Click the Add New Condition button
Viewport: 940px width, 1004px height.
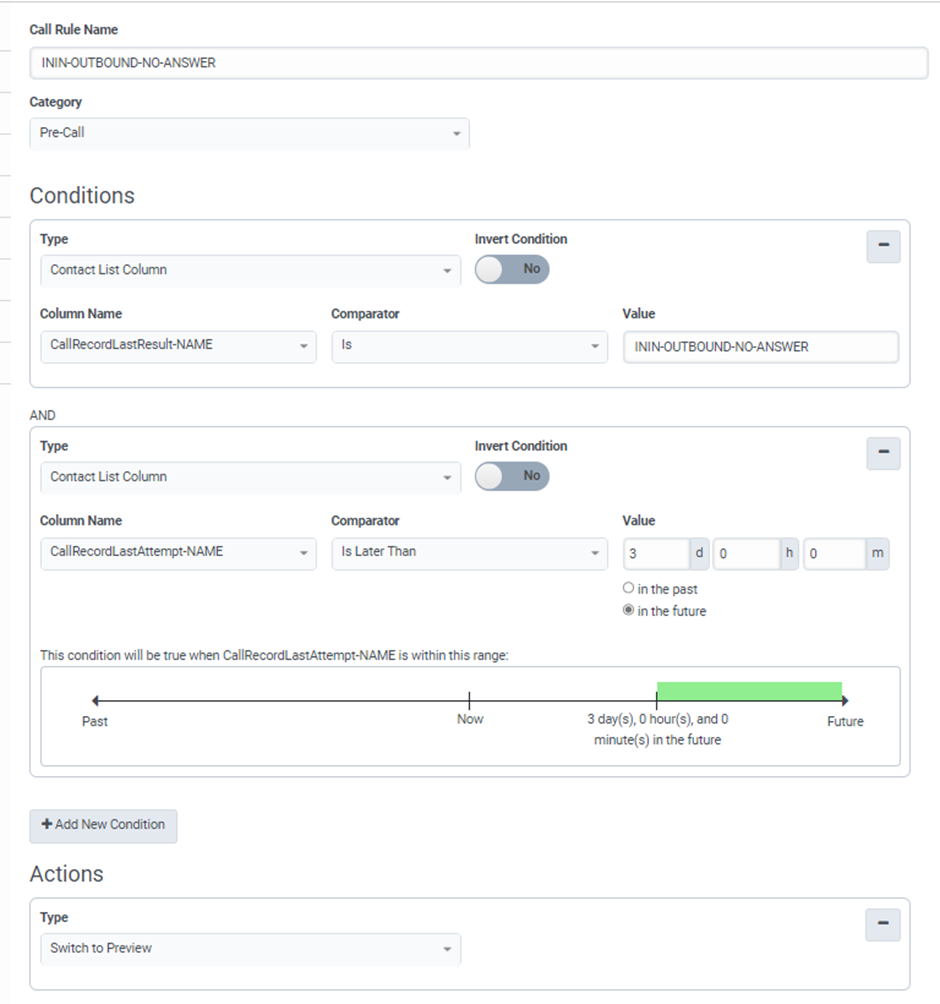click(x=103, y=825)
